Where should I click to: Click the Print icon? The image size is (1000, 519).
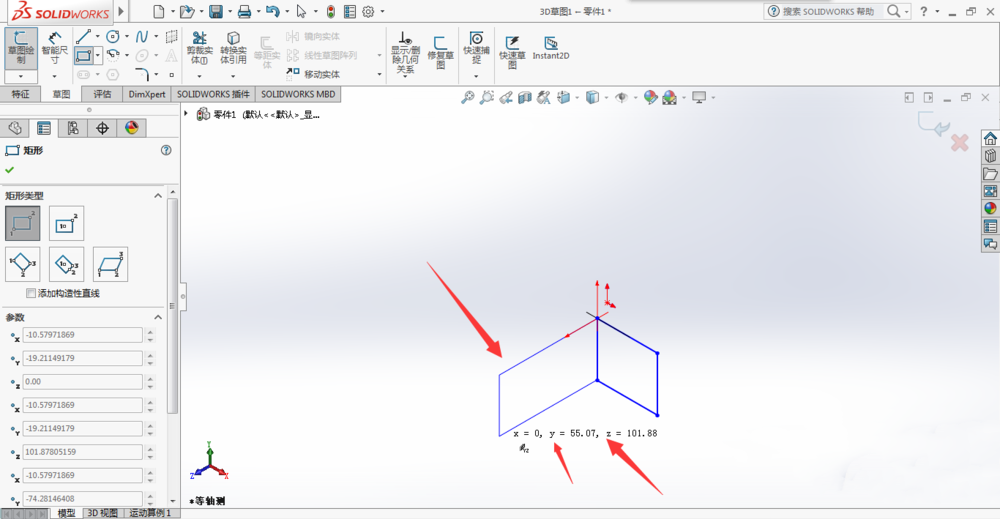pos(244,11)
